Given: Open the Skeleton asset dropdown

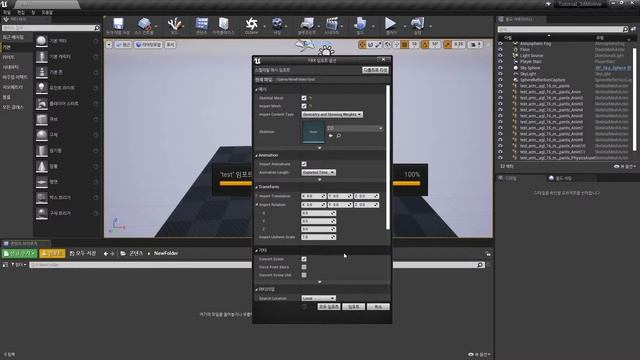Looking at the screenshot, I should tap(354, 128).
